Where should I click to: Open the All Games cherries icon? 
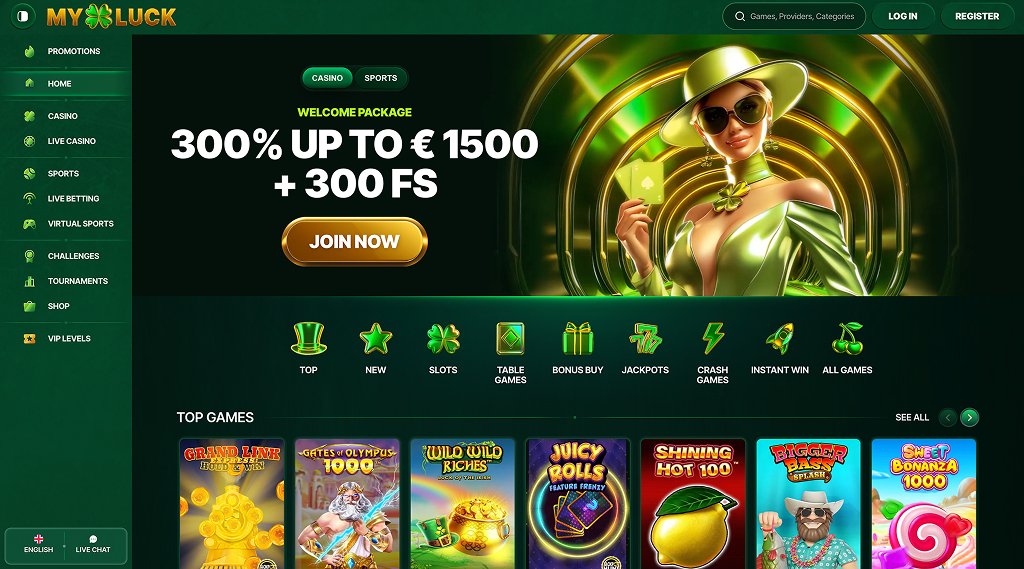coord(847,338)
